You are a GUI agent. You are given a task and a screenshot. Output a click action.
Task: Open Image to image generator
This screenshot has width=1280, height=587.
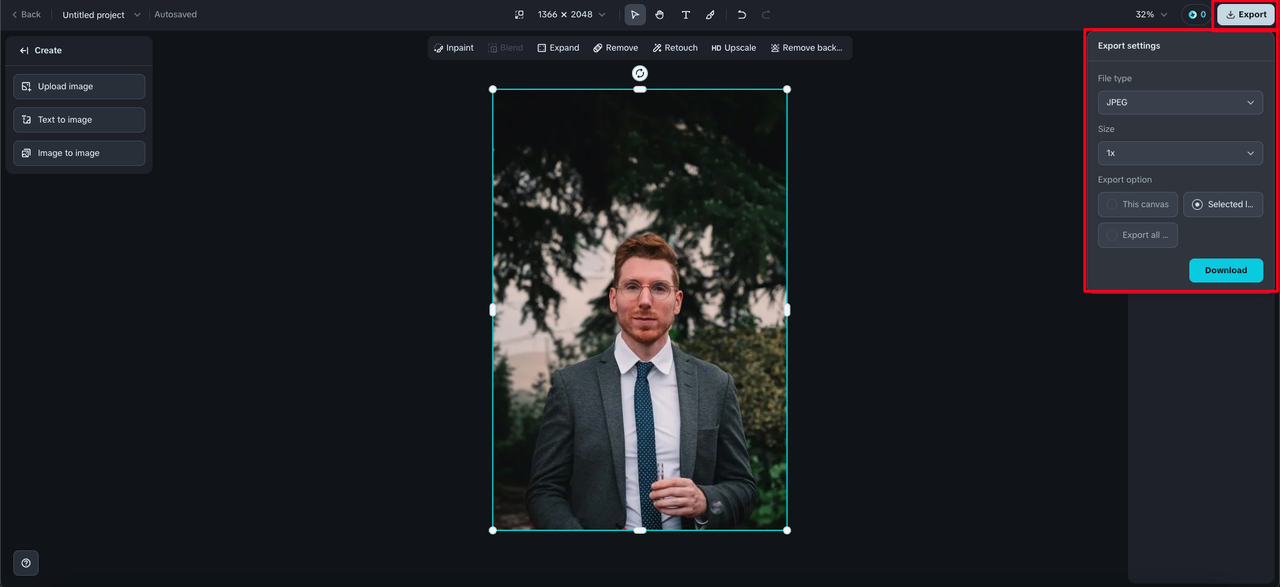[79, 153]
